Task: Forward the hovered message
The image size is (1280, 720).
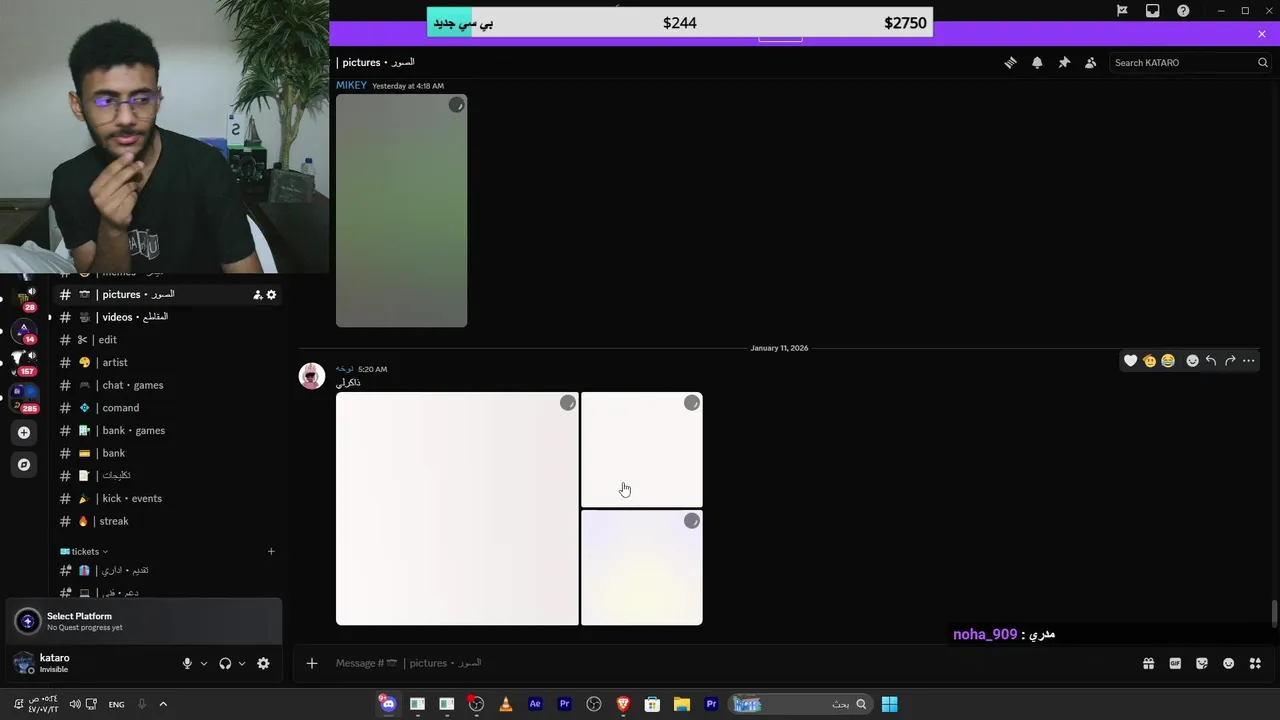Action: pos(1230,361)
